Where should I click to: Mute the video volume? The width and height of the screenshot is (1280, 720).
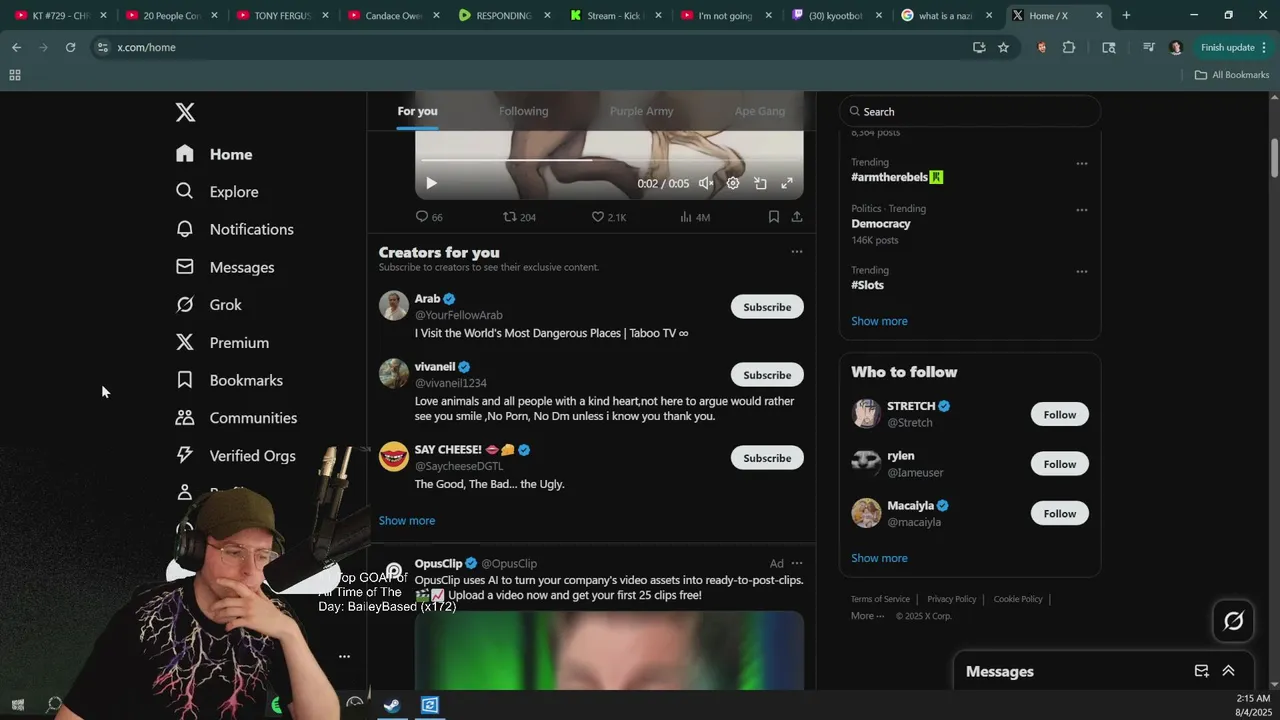pyautogui.click(x=706, y=183)
